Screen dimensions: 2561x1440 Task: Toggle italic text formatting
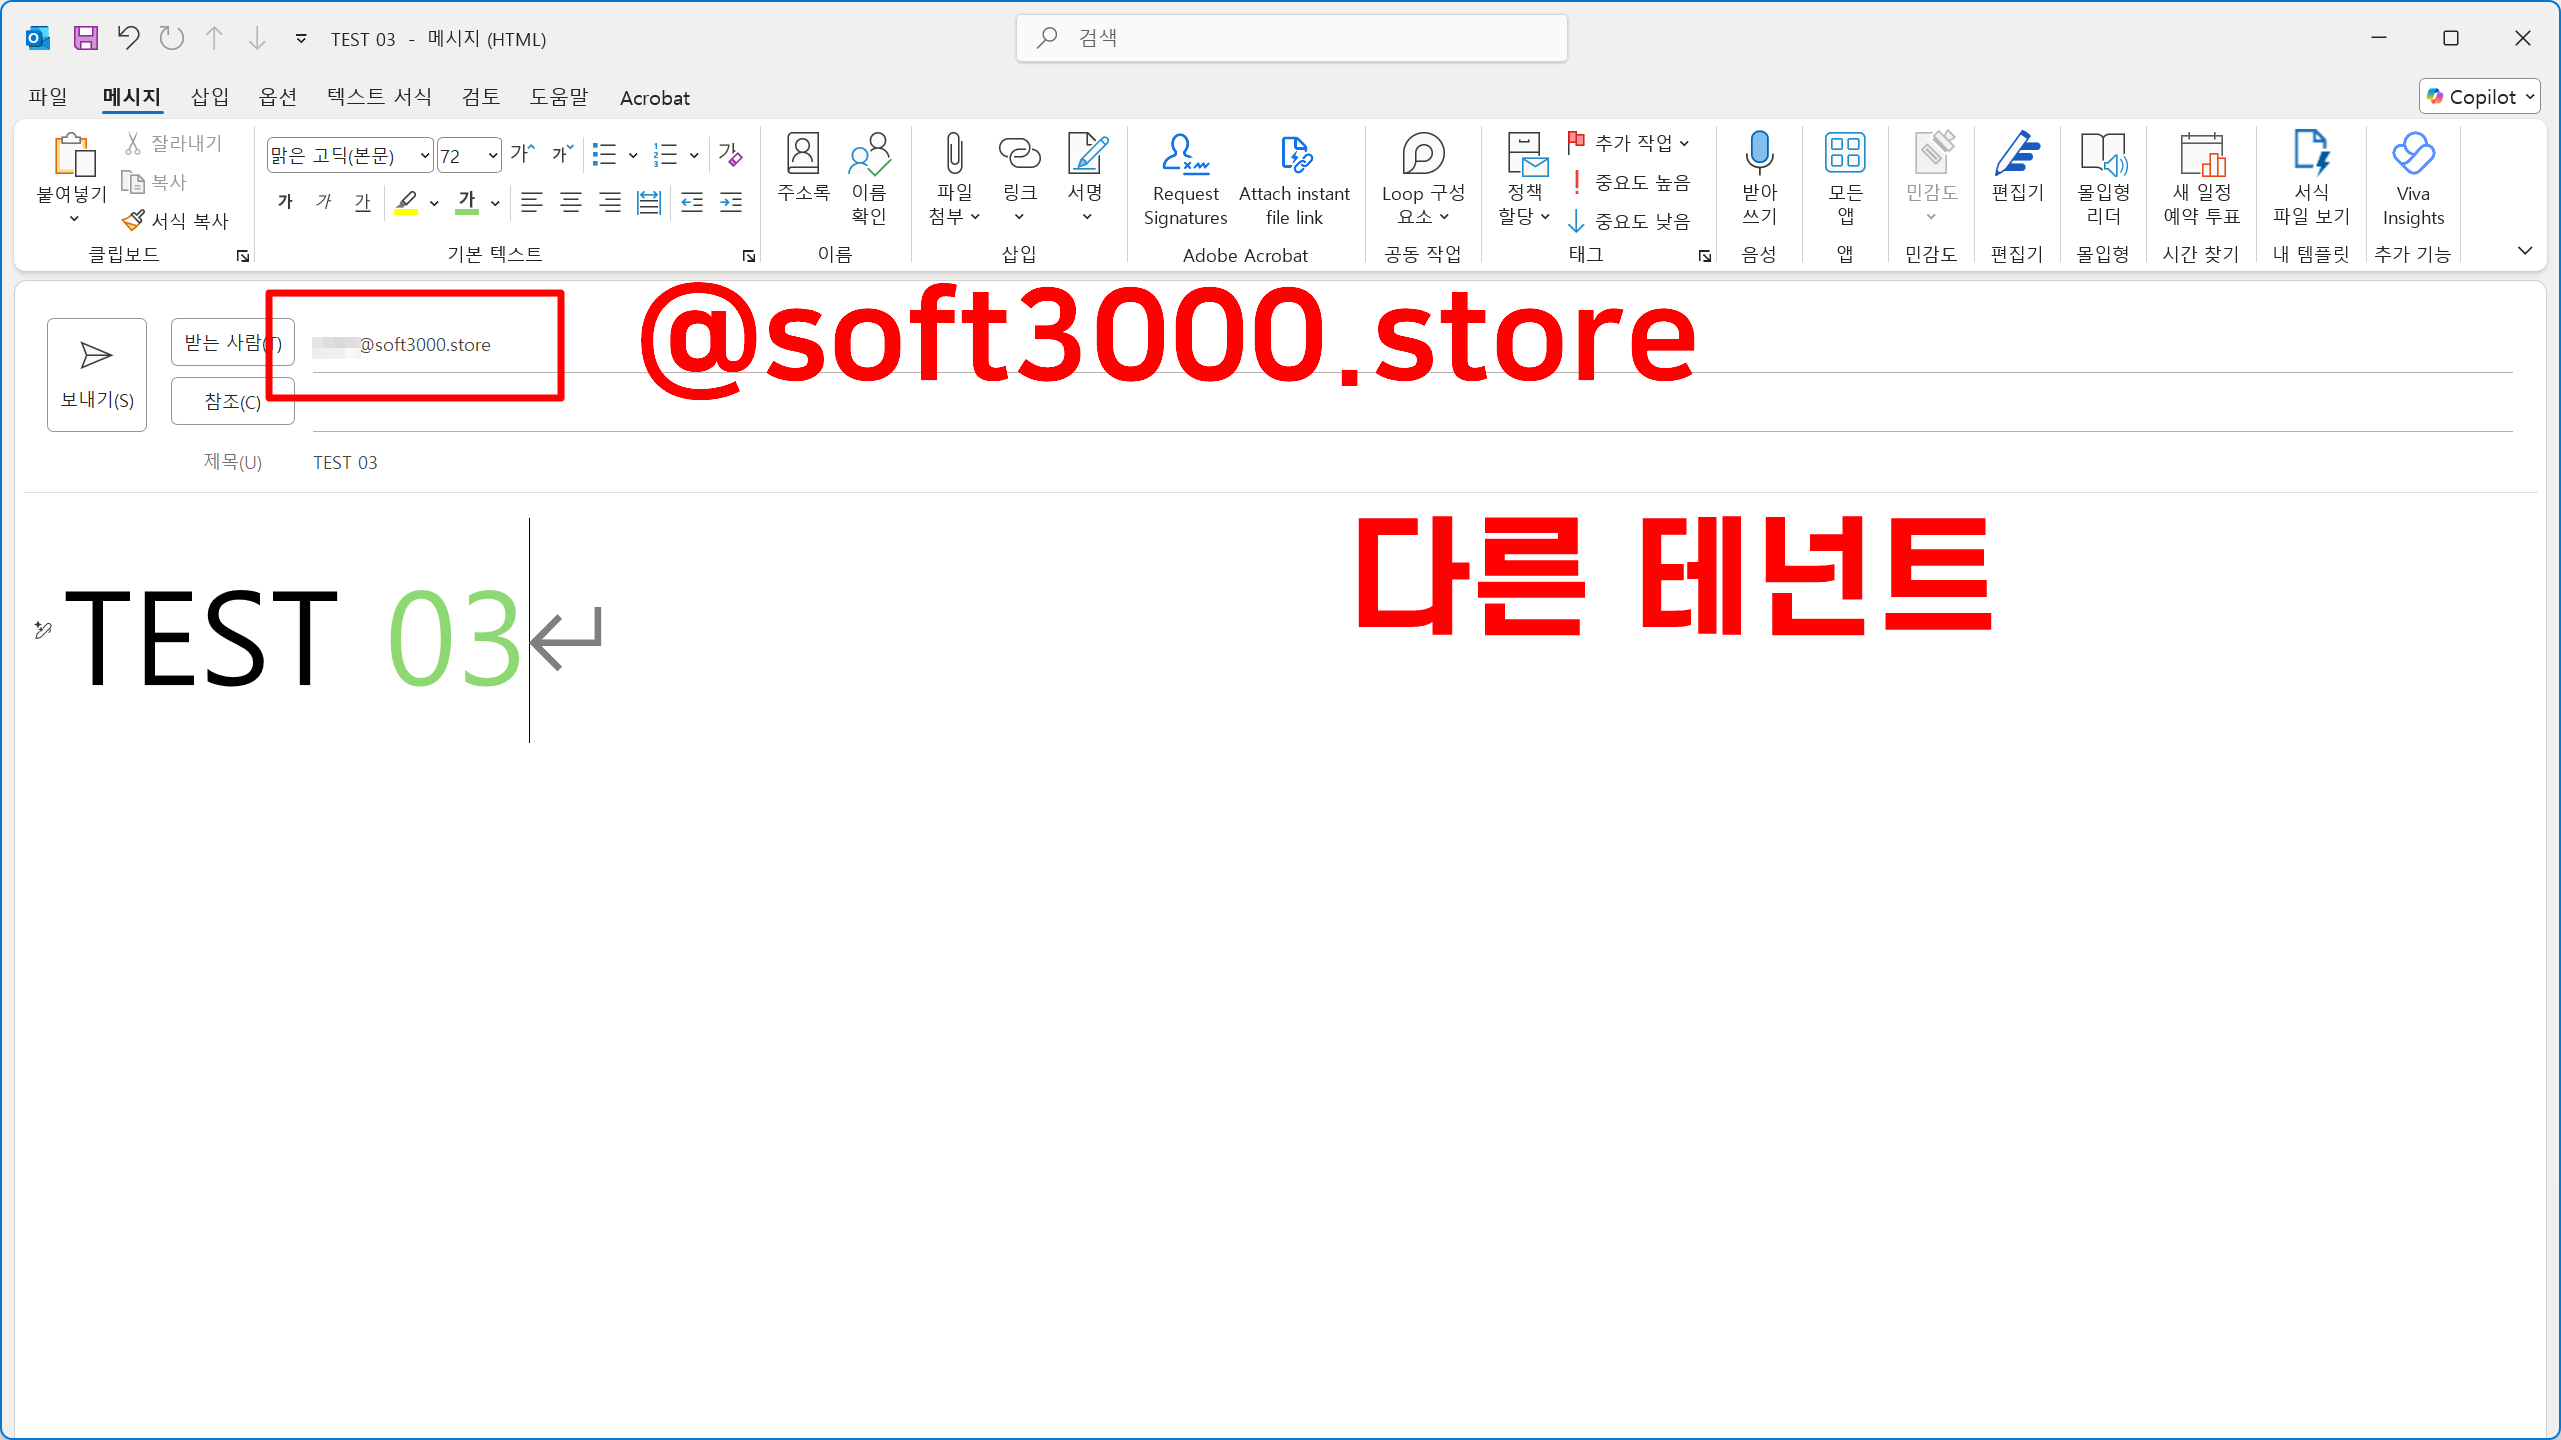tap(324, 202)
